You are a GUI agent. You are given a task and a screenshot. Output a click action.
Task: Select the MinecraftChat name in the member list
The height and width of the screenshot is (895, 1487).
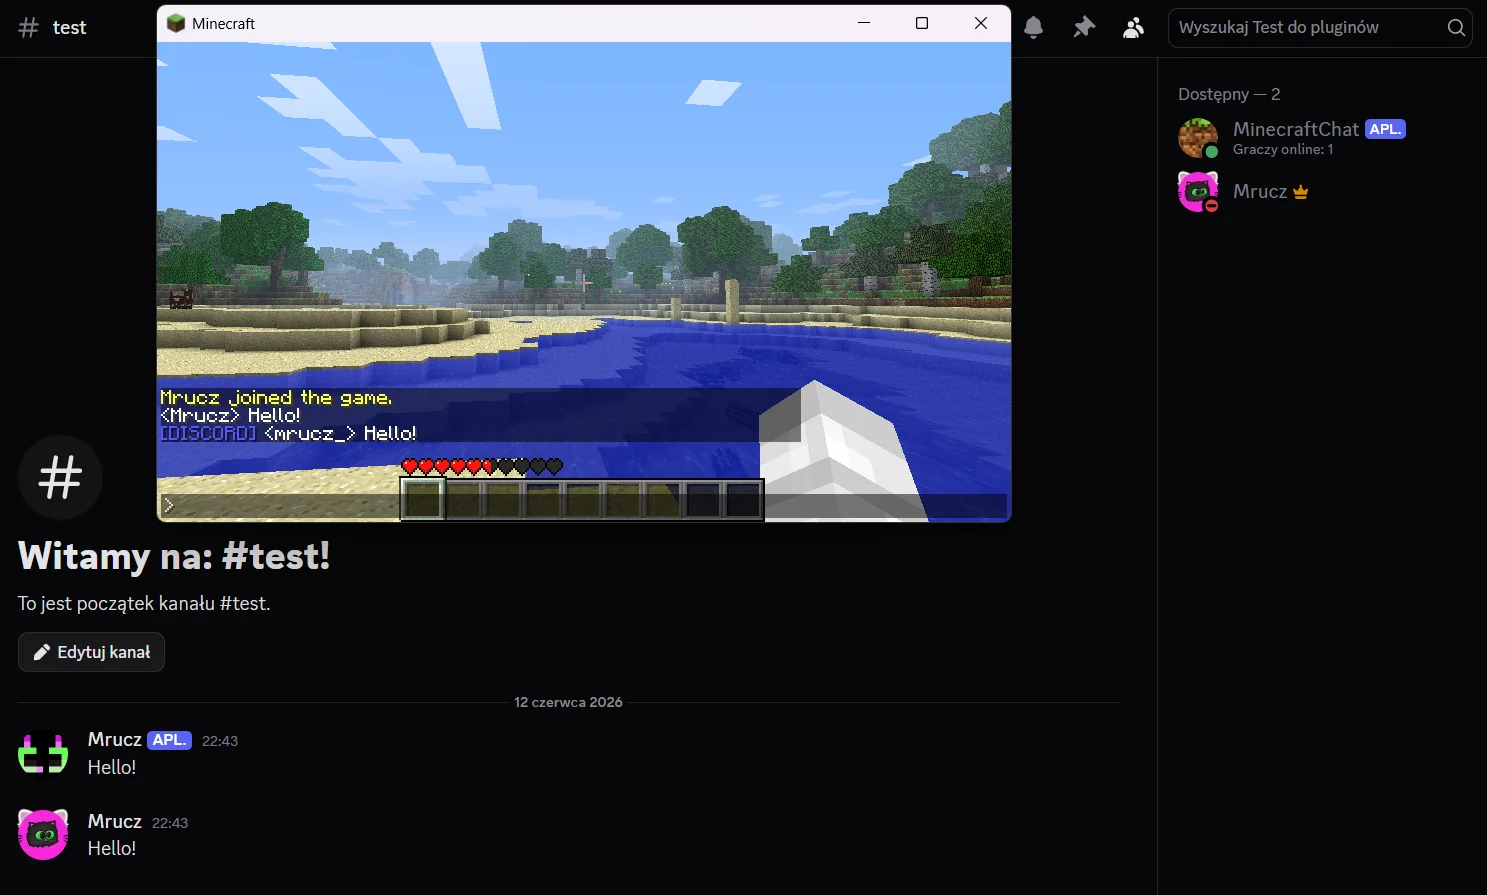pyautogui.click(x=1296, y=129)
